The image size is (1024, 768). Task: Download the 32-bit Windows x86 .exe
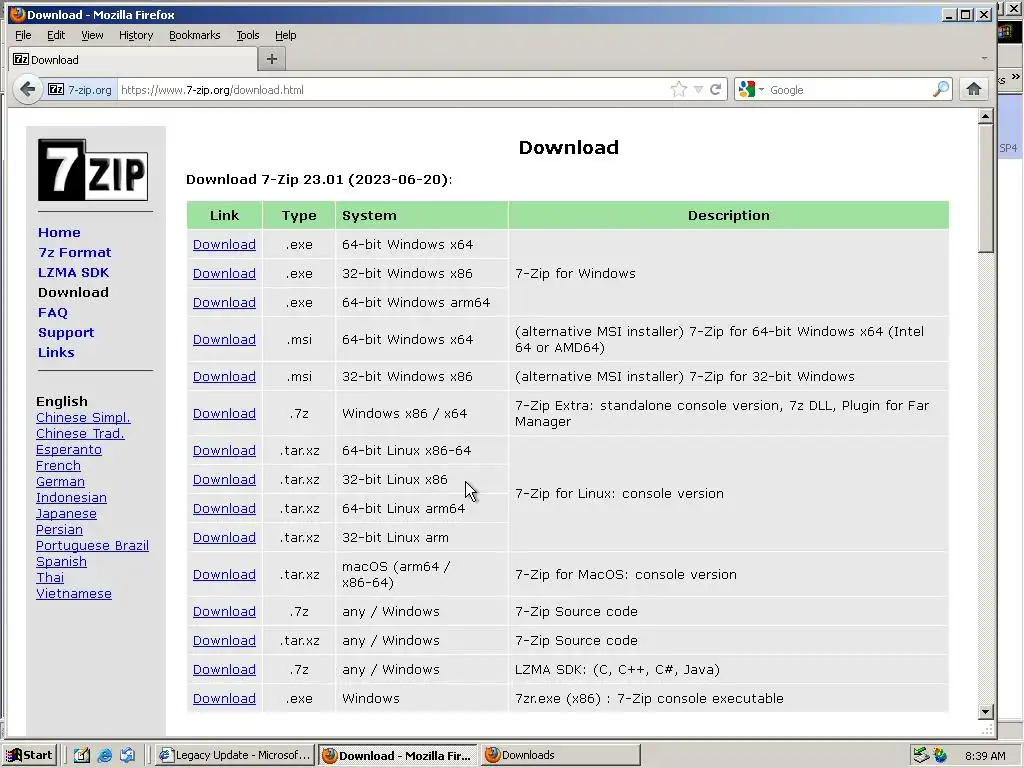224,274
